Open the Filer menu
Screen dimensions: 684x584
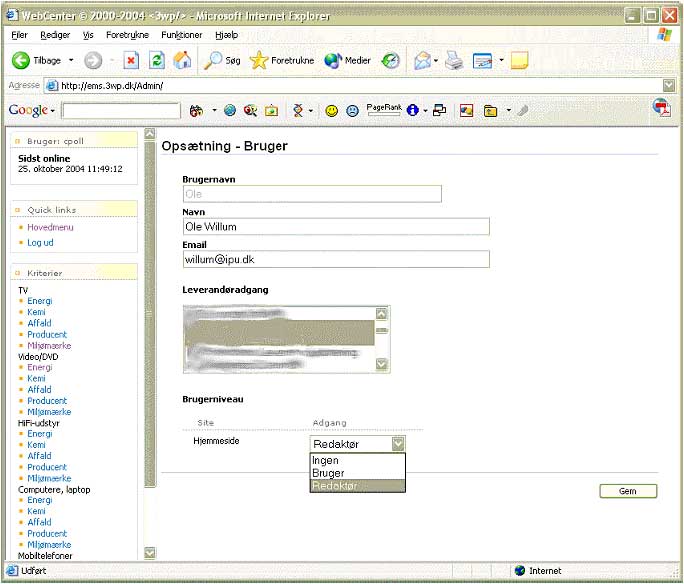pyautogui.click(x=19, y=35)
